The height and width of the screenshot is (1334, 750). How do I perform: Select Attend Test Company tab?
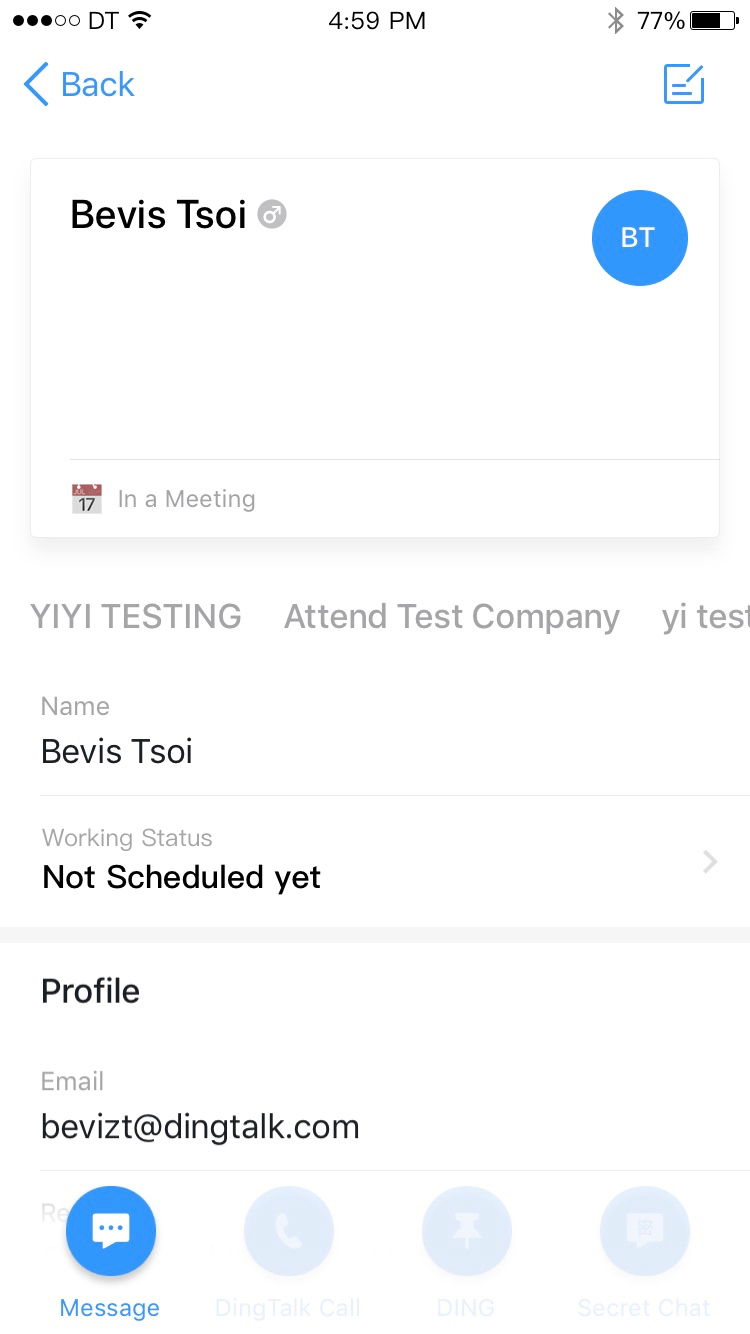pyautogui.click(x=452, y=617)
